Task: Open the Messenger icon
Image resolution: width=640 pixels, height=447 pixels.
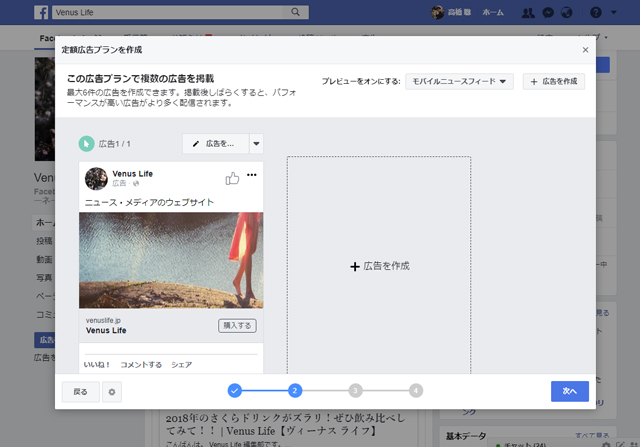Action: [x=548, y=13]
